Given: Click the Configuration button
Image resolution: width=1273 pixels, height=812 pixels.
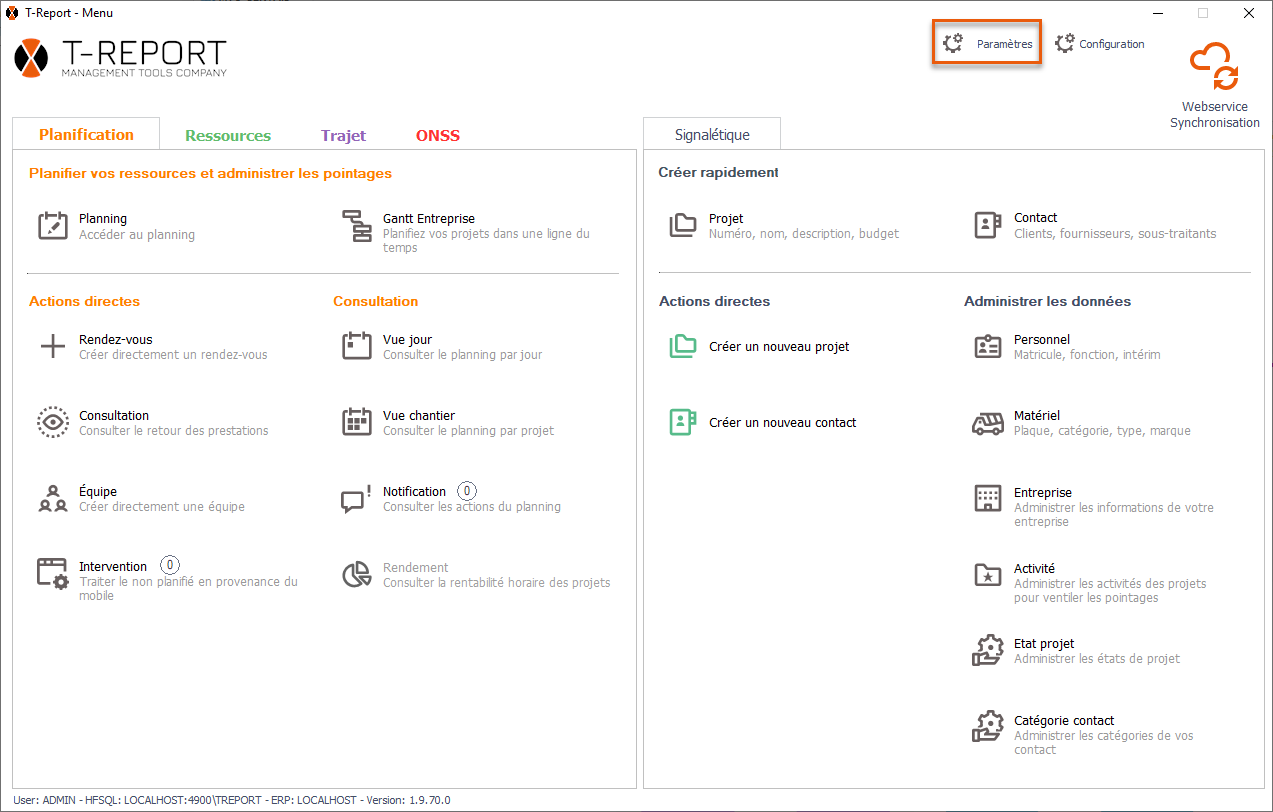Looking at the screenshot, I should (x=1100, y=44).
